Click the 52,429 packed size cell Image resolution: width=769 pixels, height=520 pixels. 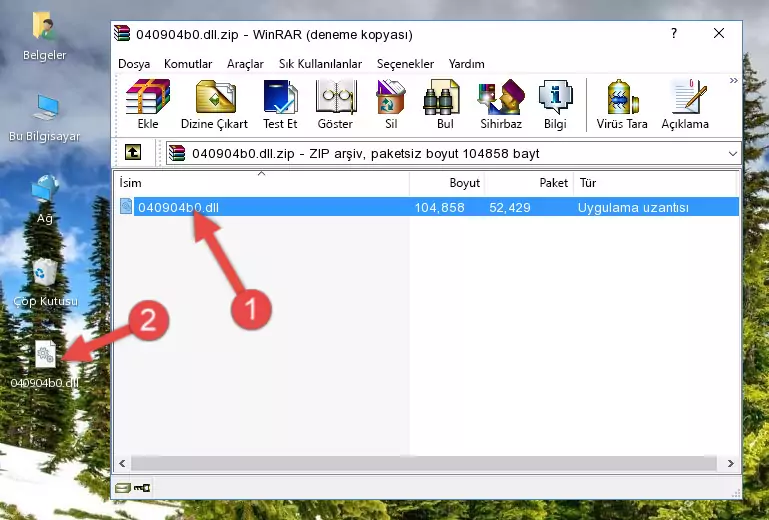510,208
